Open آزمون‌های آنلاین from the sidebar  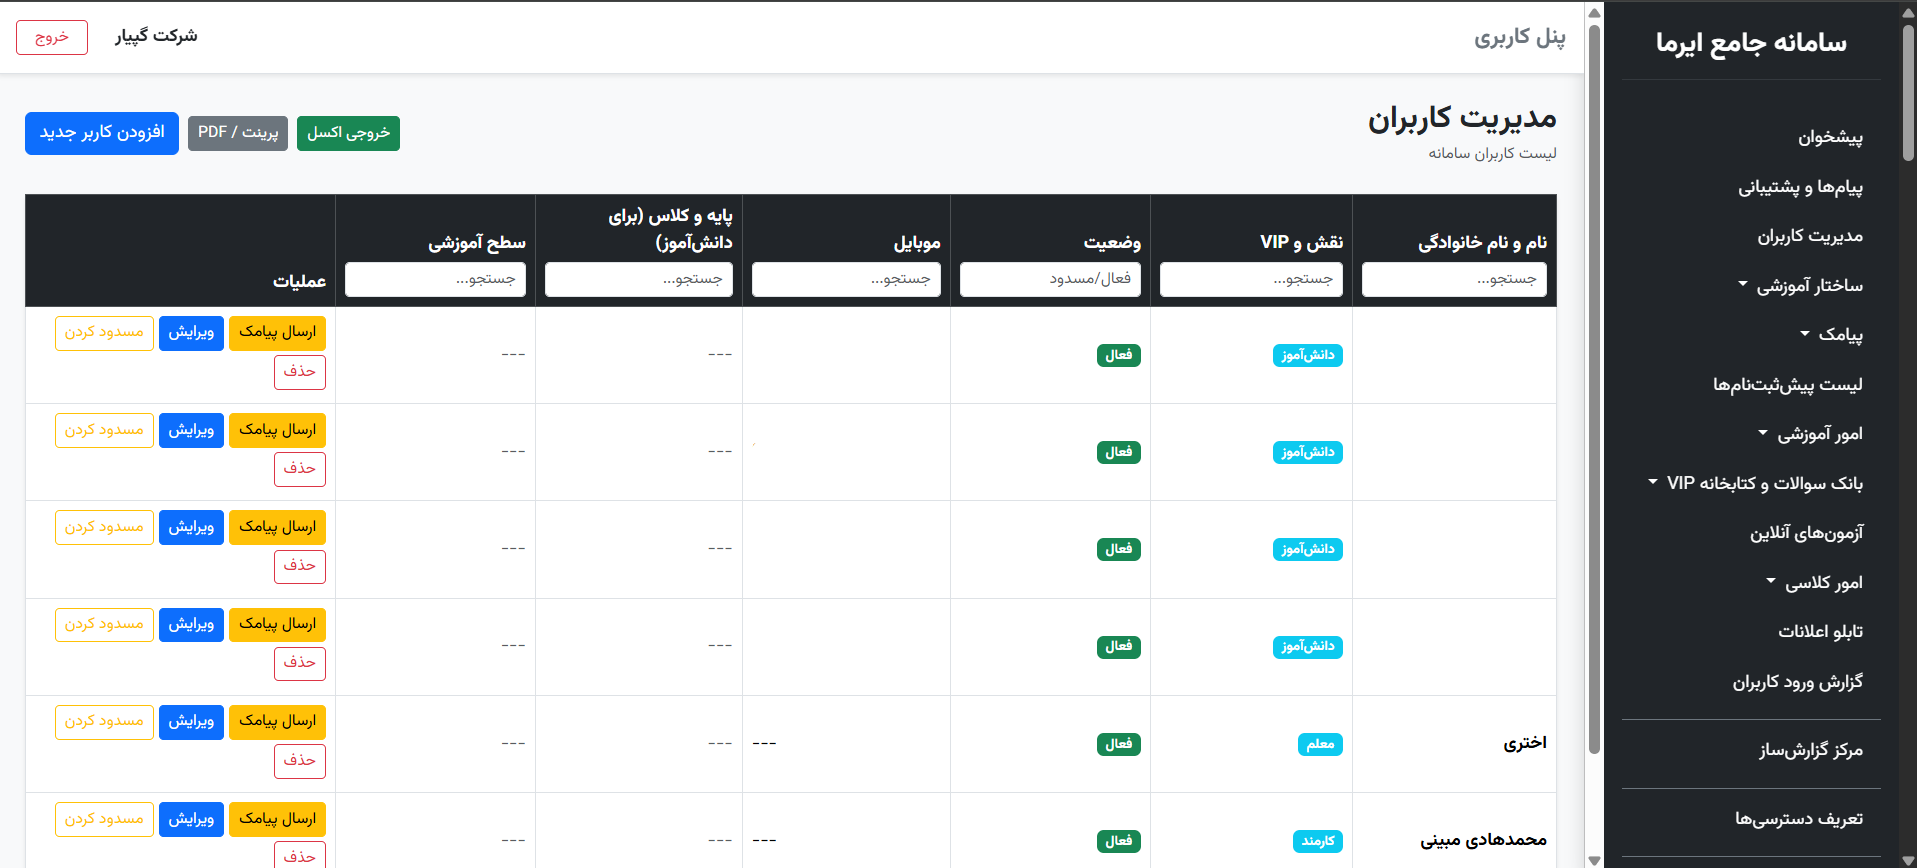(x=1806, y=533)
